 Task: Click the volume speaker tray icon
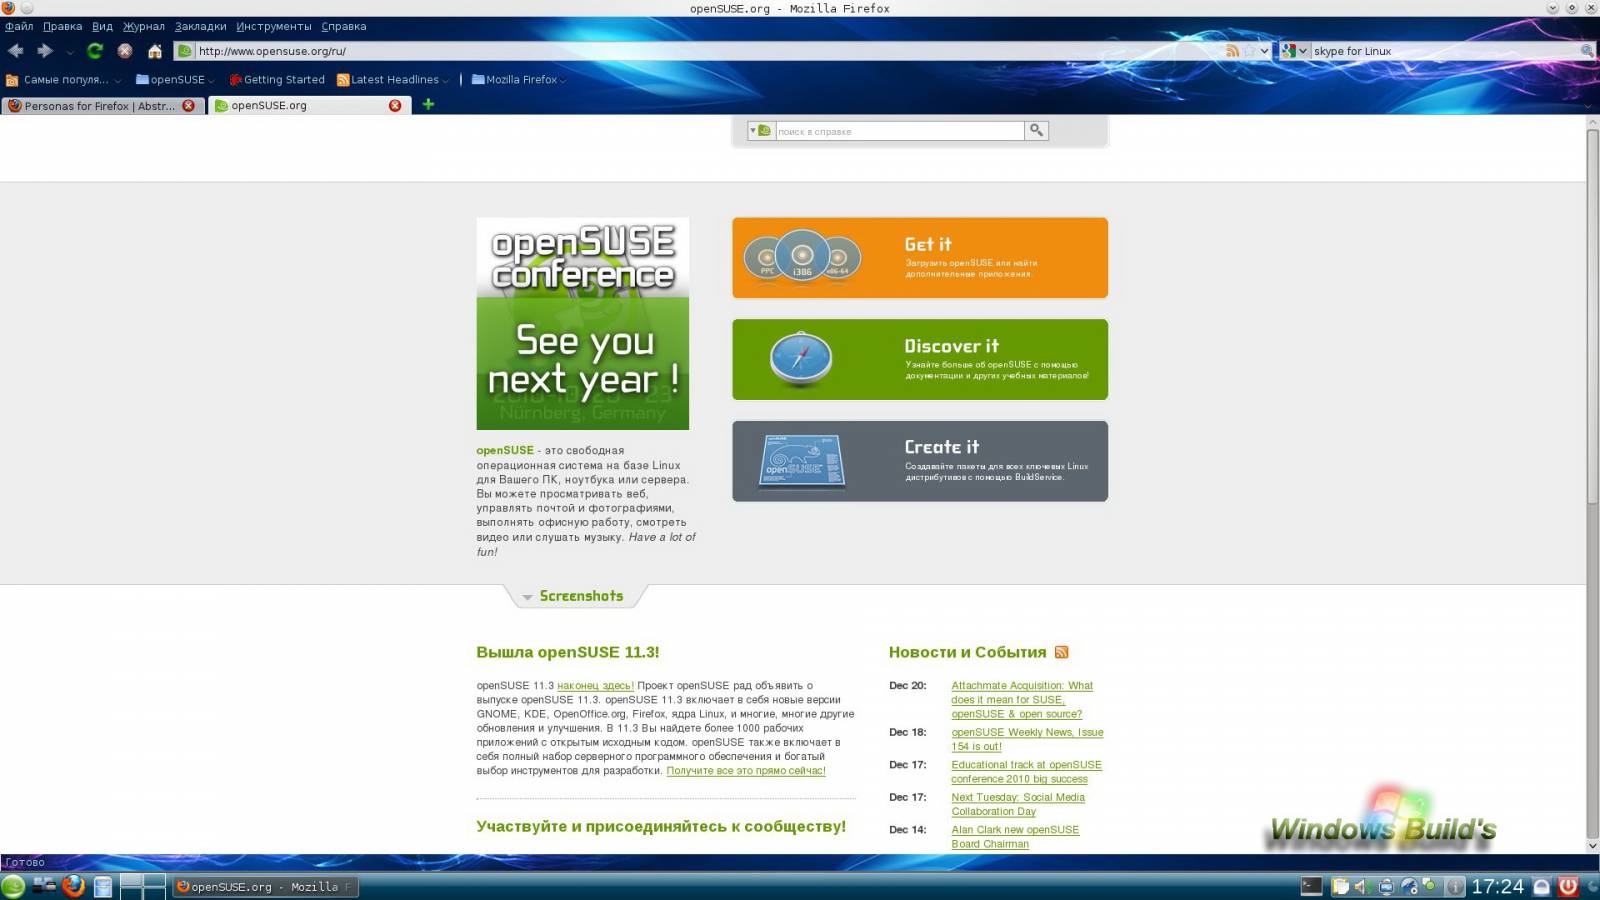pos(1361,887)
